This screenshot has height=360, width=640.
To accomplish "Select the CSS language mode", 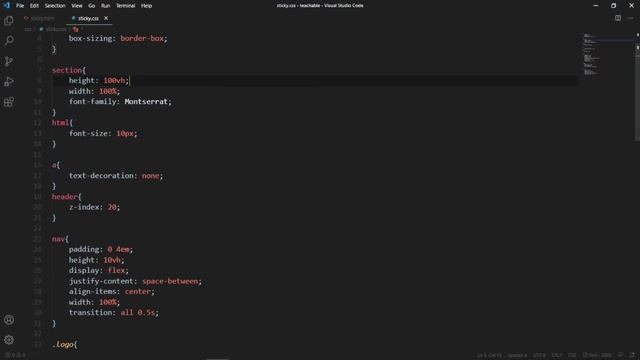I will point(572,355).
